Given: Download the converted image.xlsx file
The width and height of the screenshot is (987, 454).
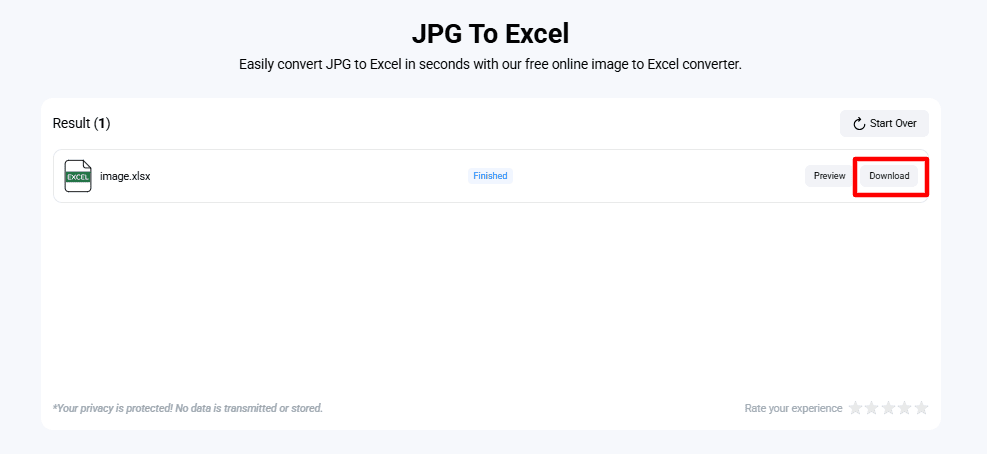Looking at the screenshot, I should [x=889, y=176].
